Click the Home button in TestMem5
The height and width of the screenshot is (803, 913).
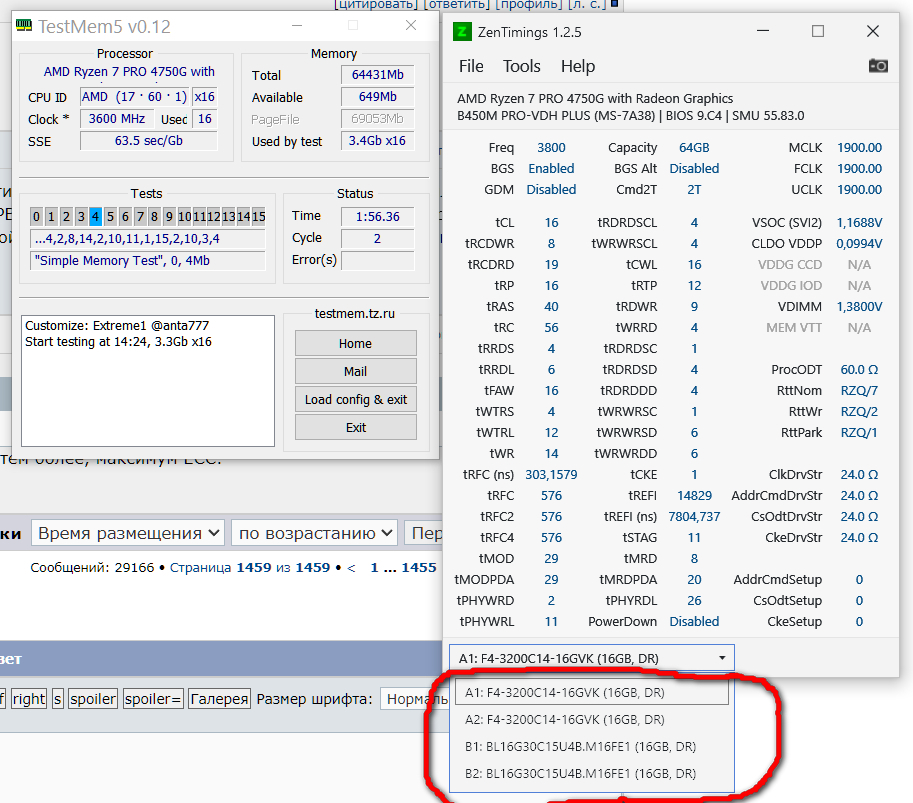point(355,344)
